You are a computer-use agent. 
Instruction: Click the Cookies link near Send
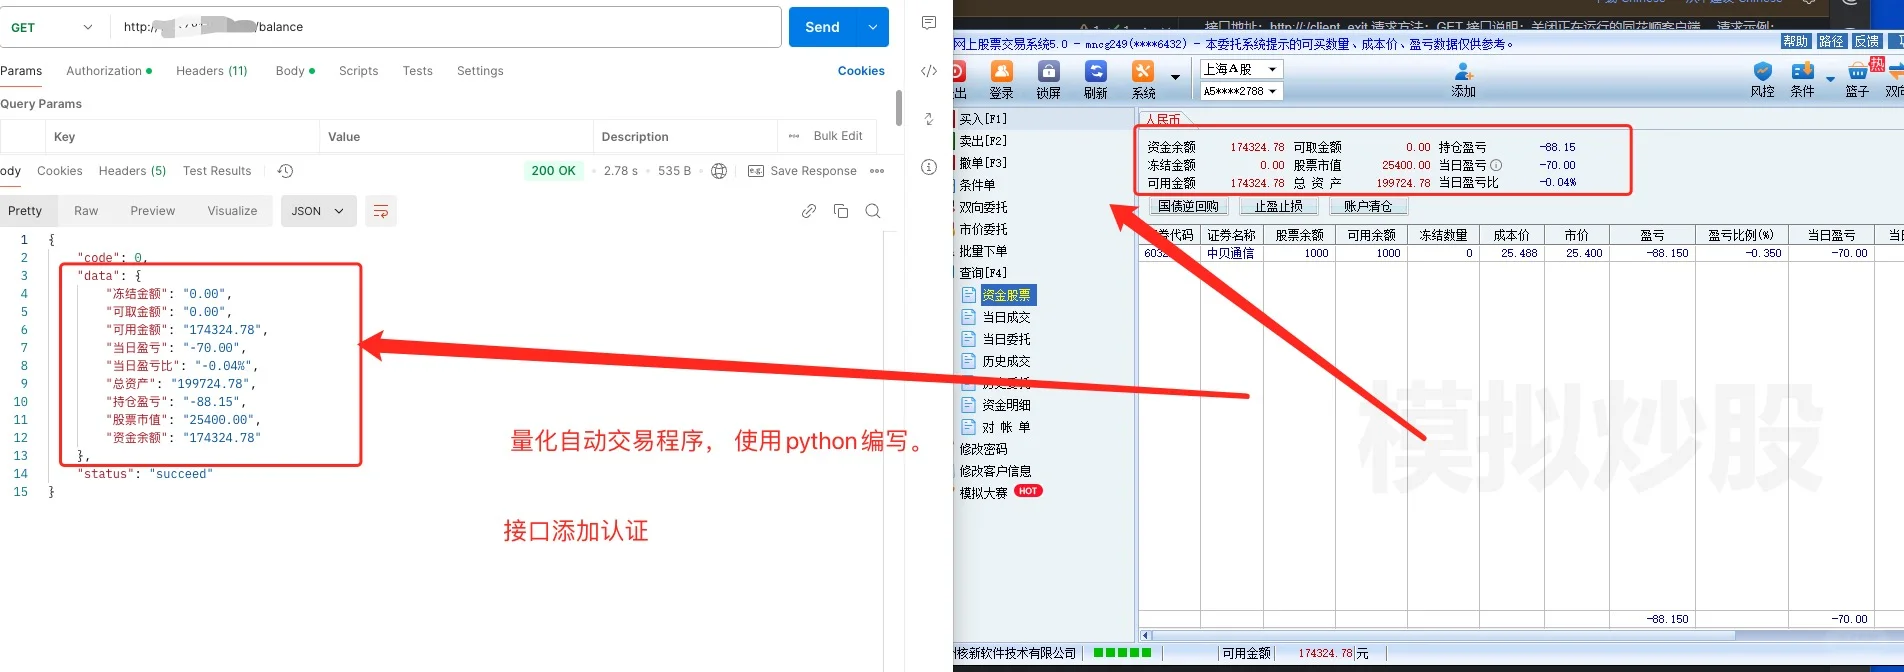click(x=861, y=71)
